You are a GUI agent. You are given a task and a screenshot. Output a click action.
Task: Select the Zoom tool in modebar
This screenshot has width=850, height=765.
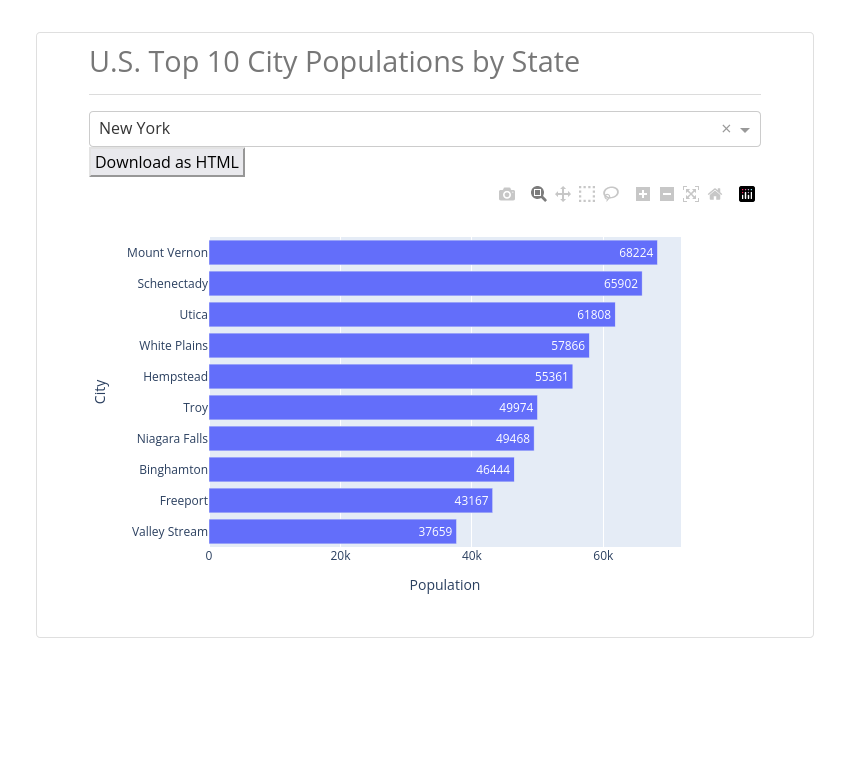538,194
